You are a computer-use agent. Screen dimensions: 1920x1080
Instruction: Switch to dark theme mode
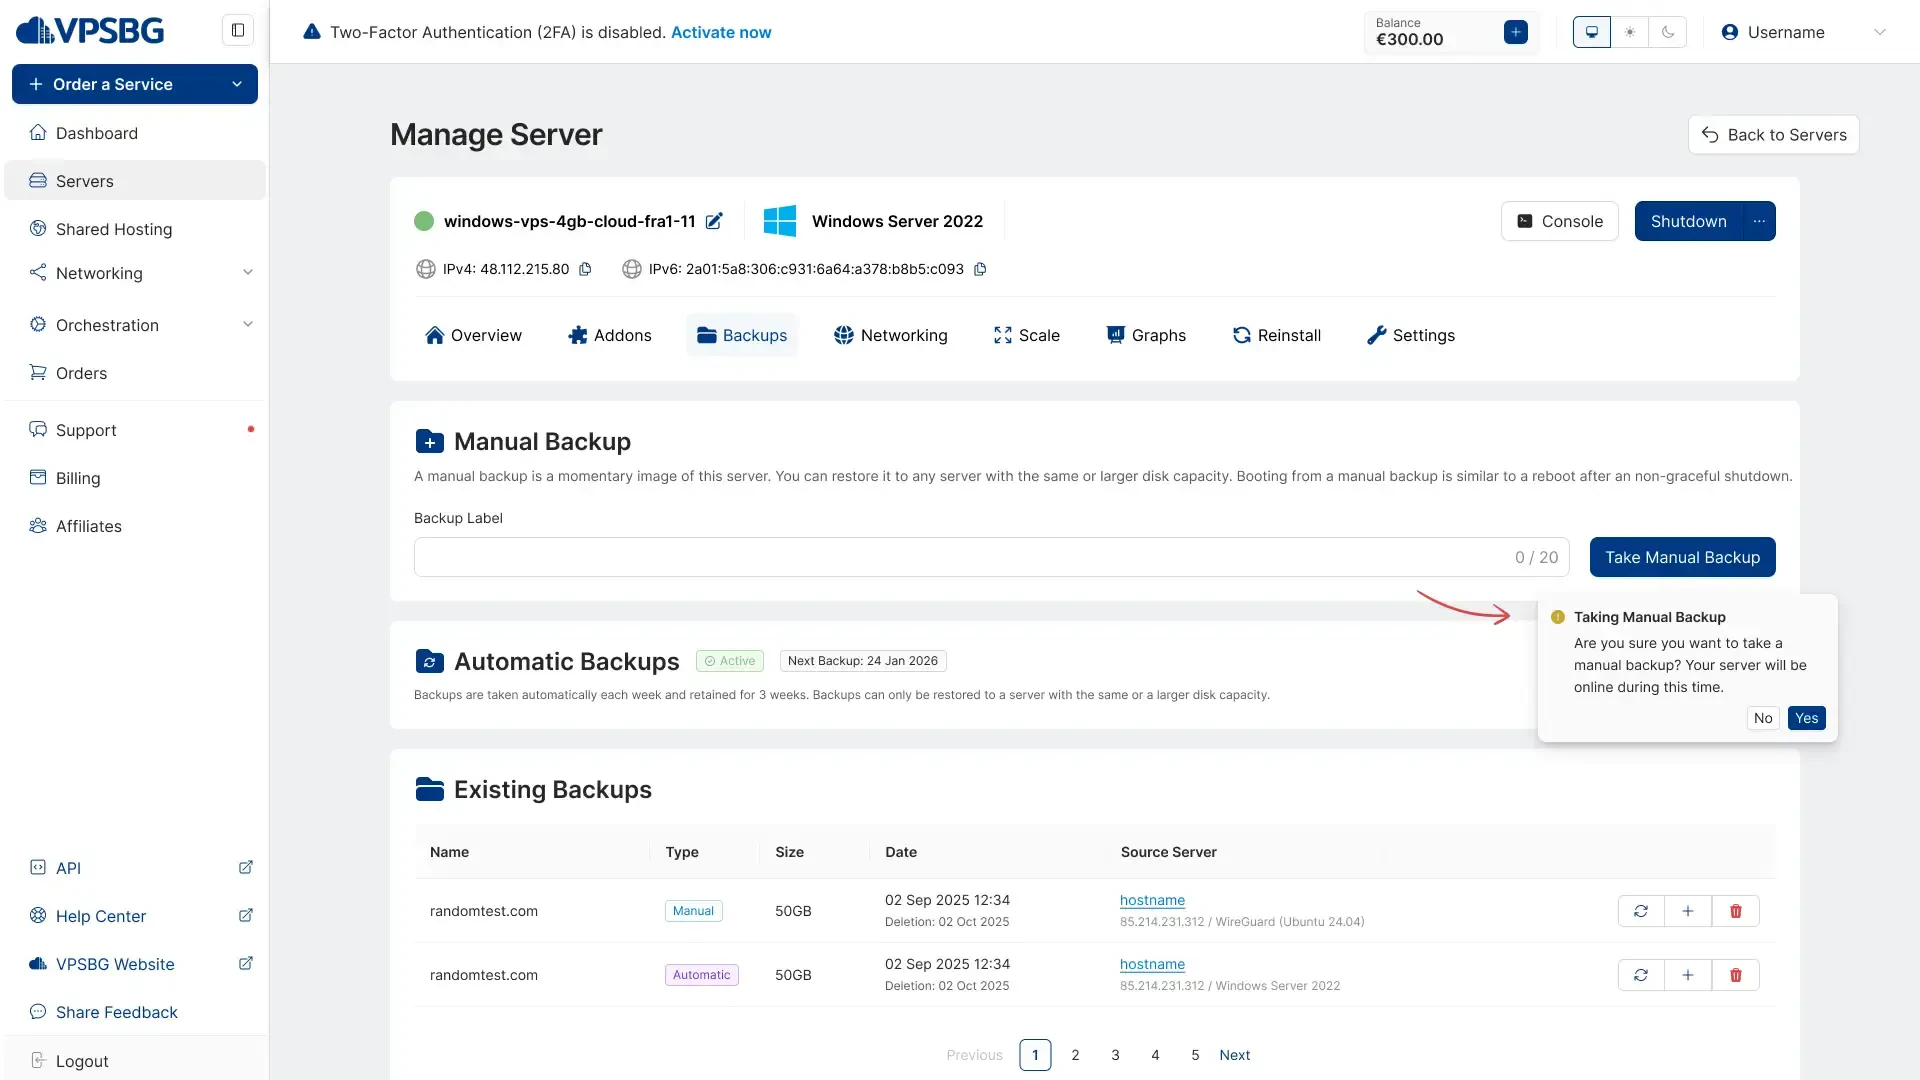1668,32
